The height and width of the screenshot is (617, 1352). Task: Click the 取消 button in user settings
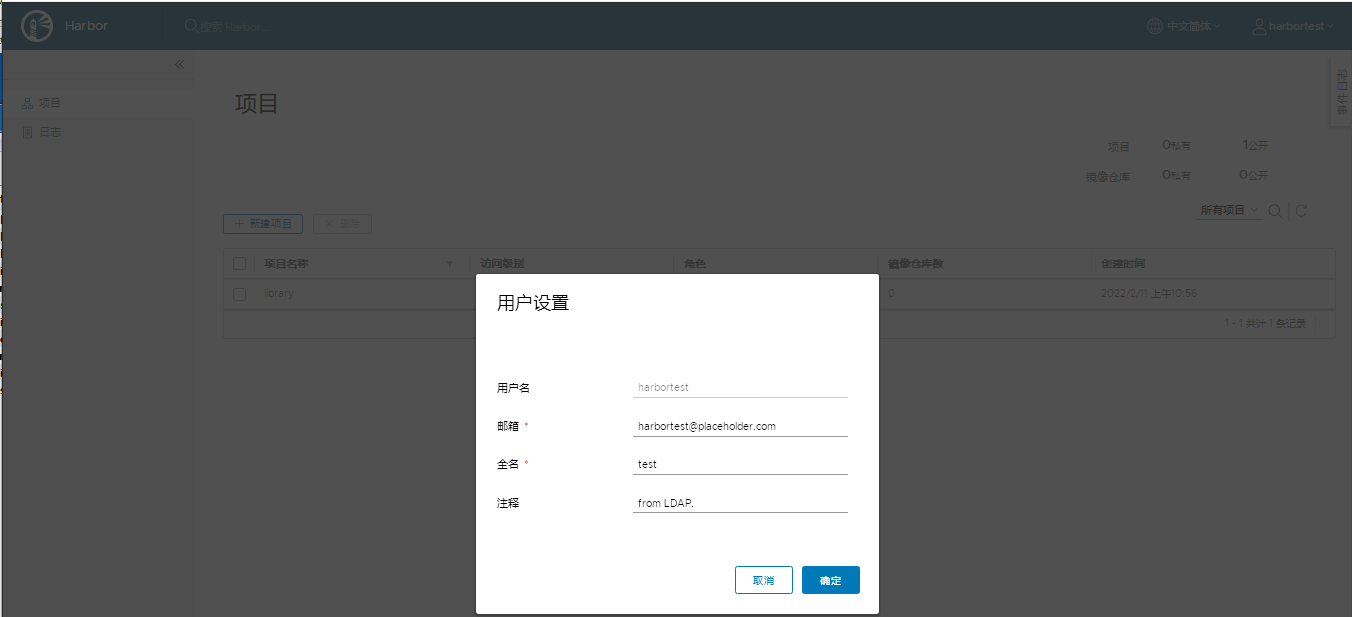(763, 580)
